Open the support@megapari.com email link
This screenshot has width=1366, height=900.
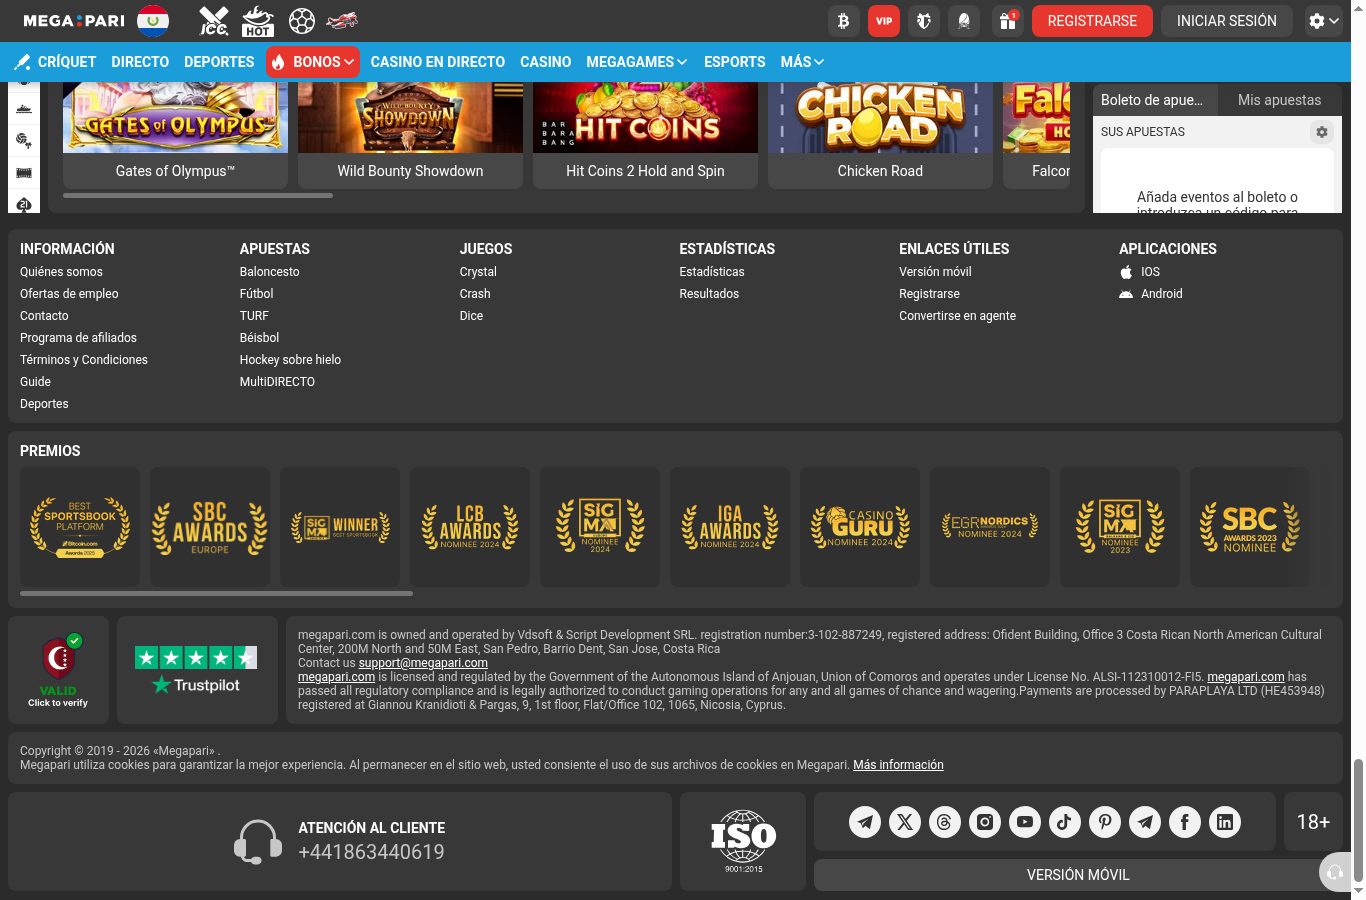pos(423,663)
